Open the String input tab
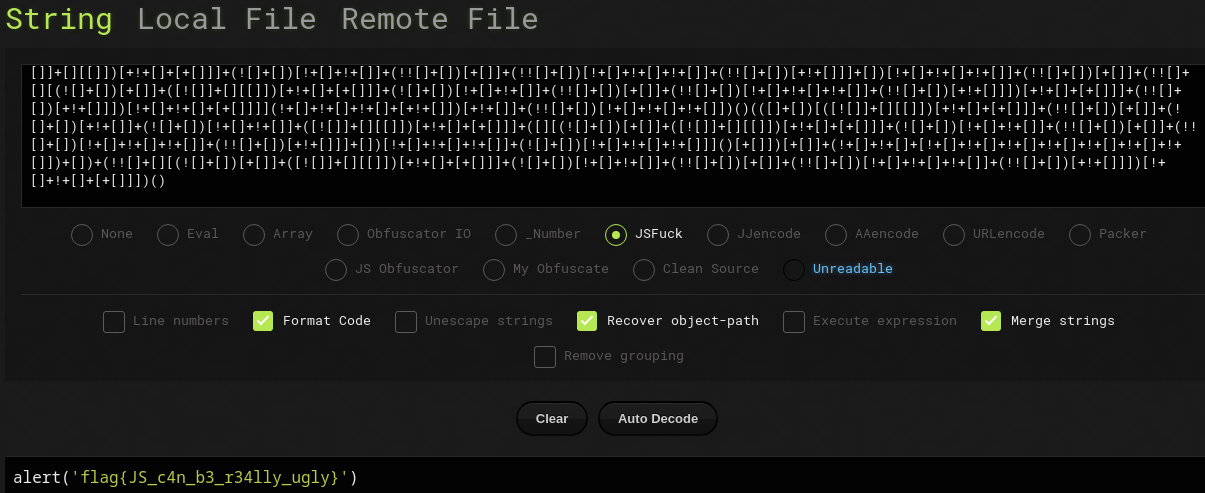The height and width of the screenshot is (493, 1205). click(59, 19)
